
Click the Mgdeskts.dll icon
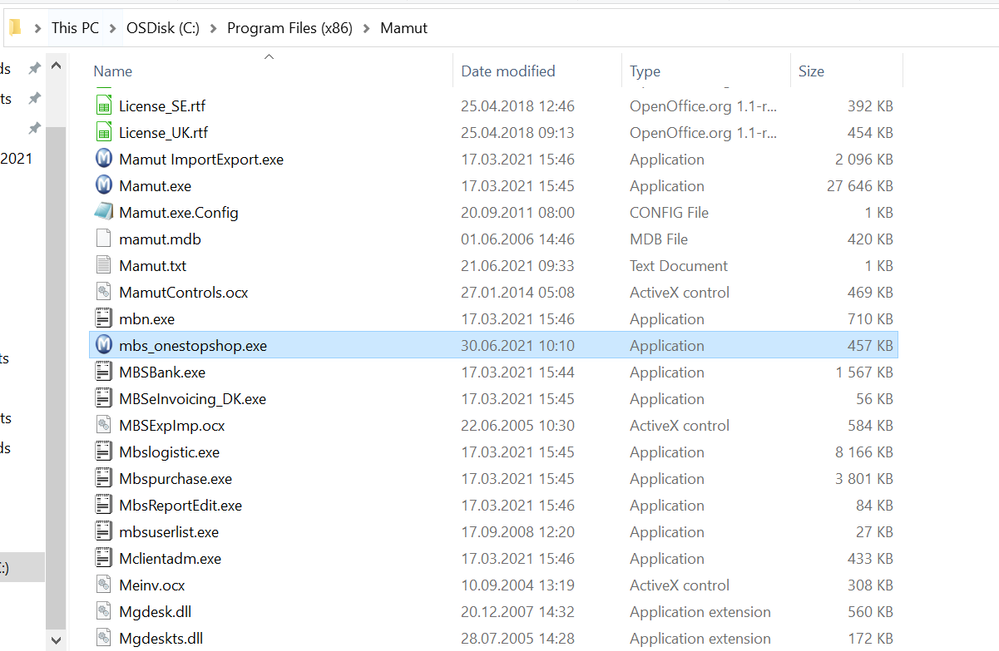[x=104, y=638]
